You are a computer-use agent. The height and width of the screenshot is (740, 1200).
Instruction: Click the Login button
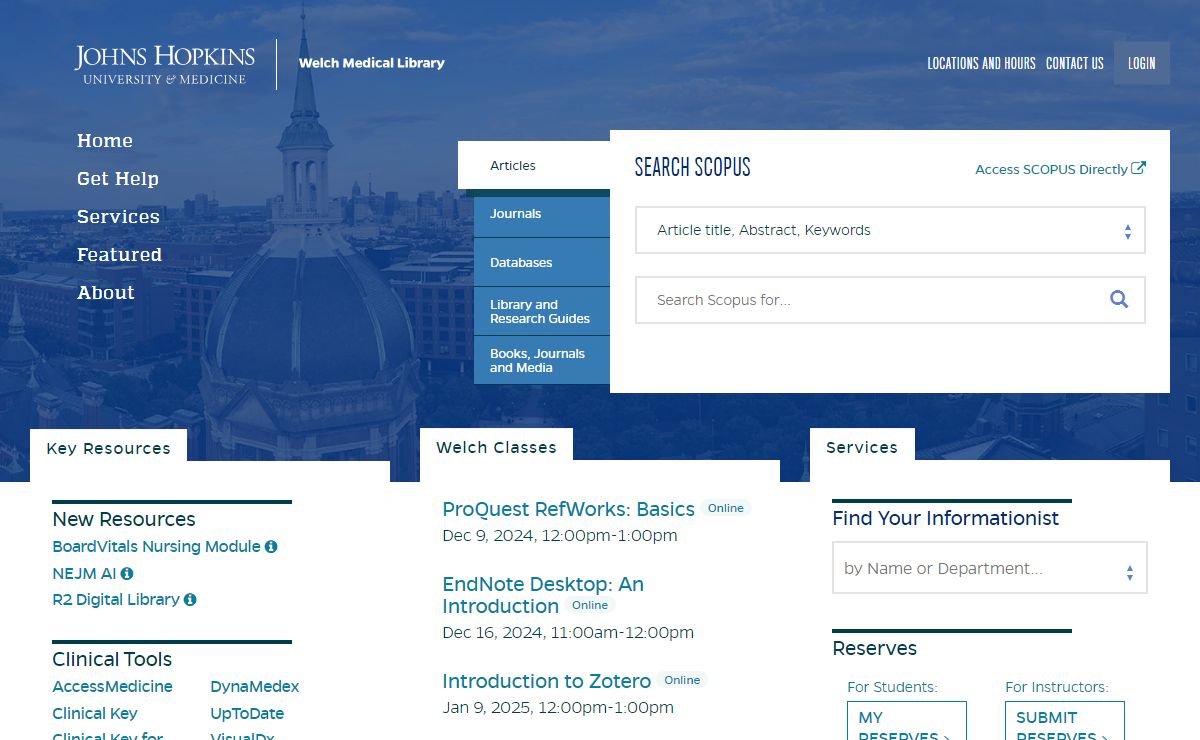1142,63
